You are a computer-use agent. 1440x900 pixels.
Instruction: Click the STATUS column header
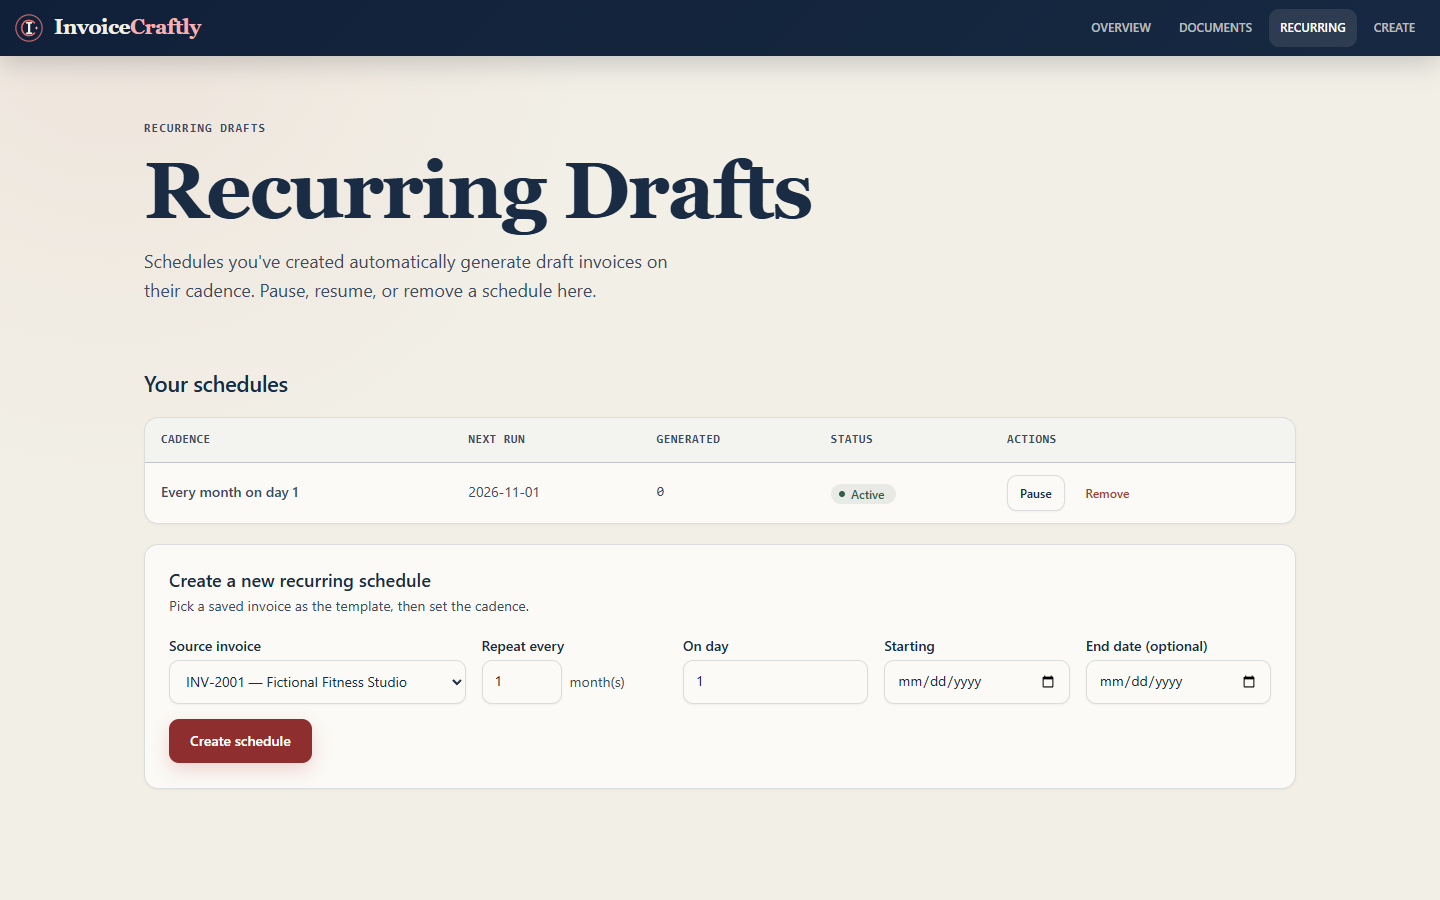click(851, 439)
